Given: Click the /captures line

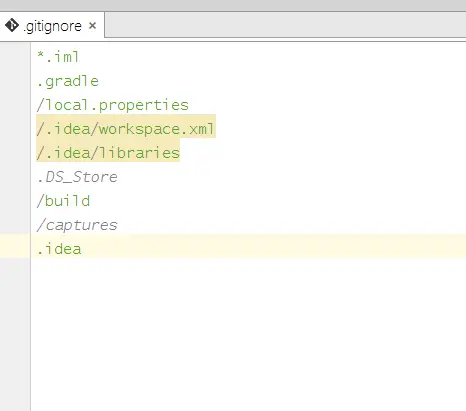Looking at the screenshot, I should click(77, 225).
